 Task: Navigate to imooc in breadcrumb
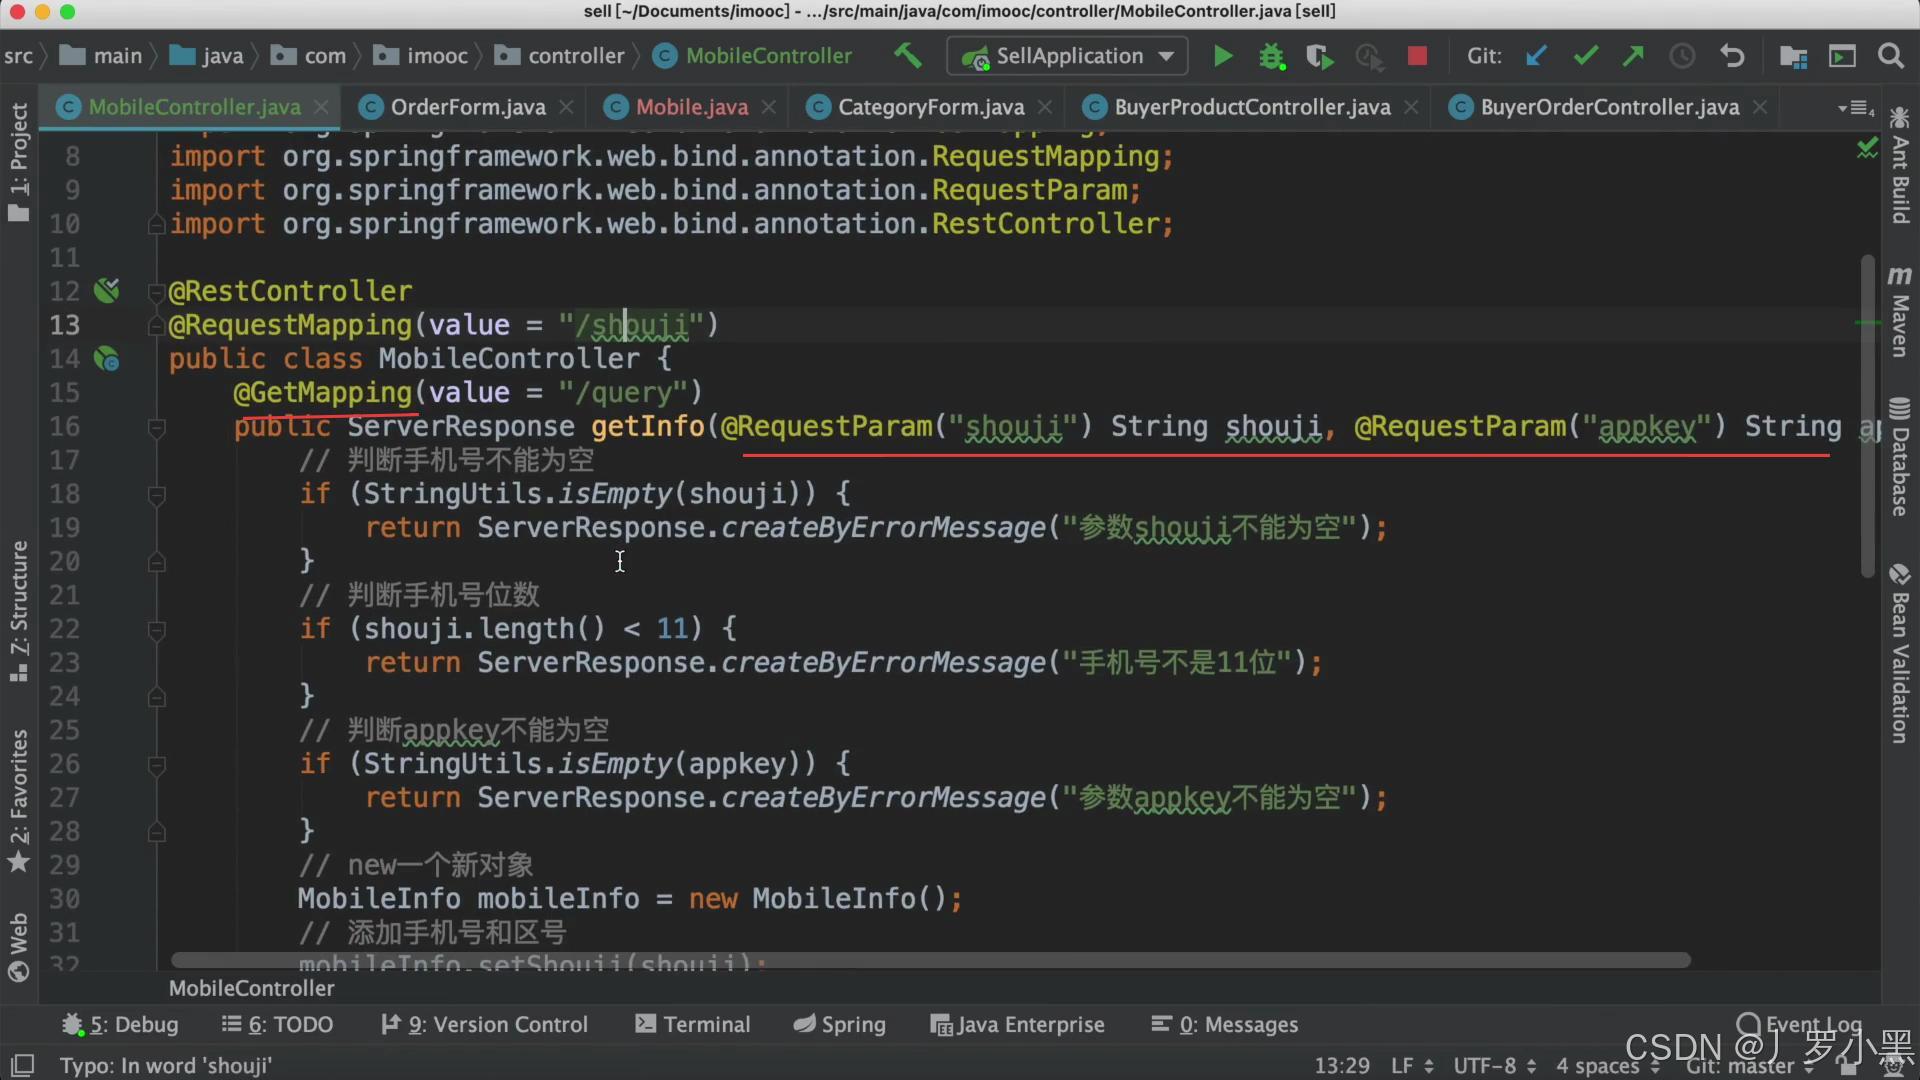coord(421,56)
